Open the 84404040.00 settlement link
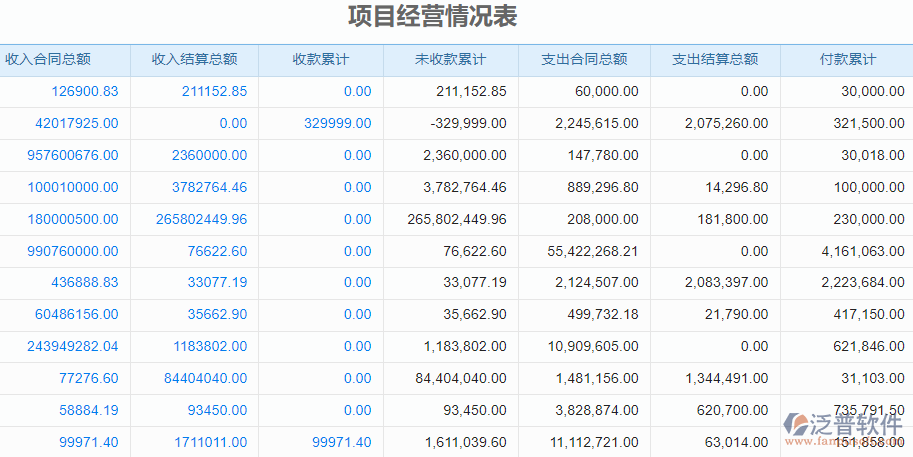 [205, 379]
